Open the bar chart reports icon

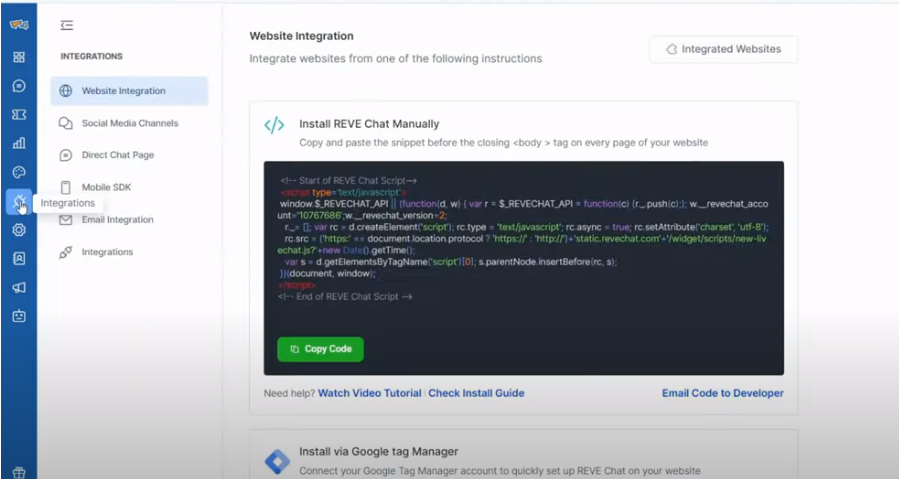[19, 143]
